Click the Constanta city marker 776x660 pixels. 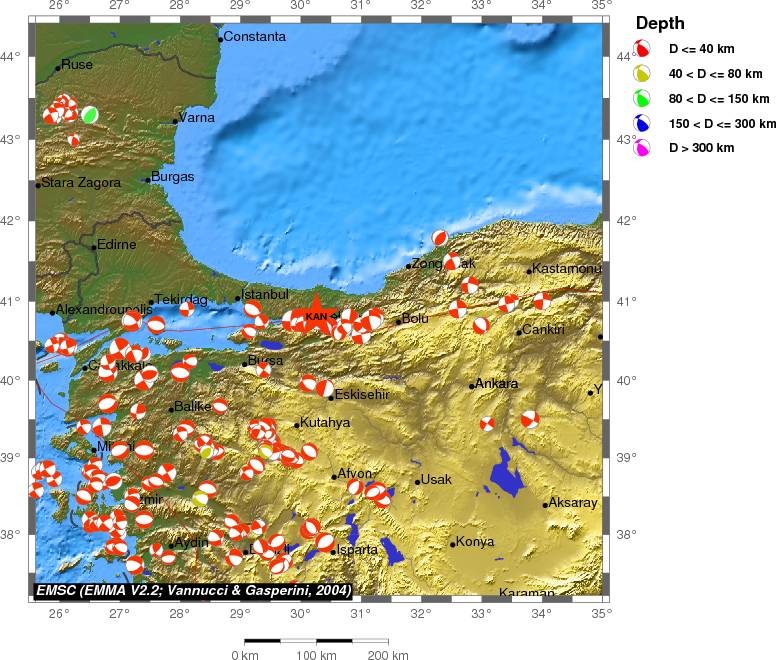point(220,39)
